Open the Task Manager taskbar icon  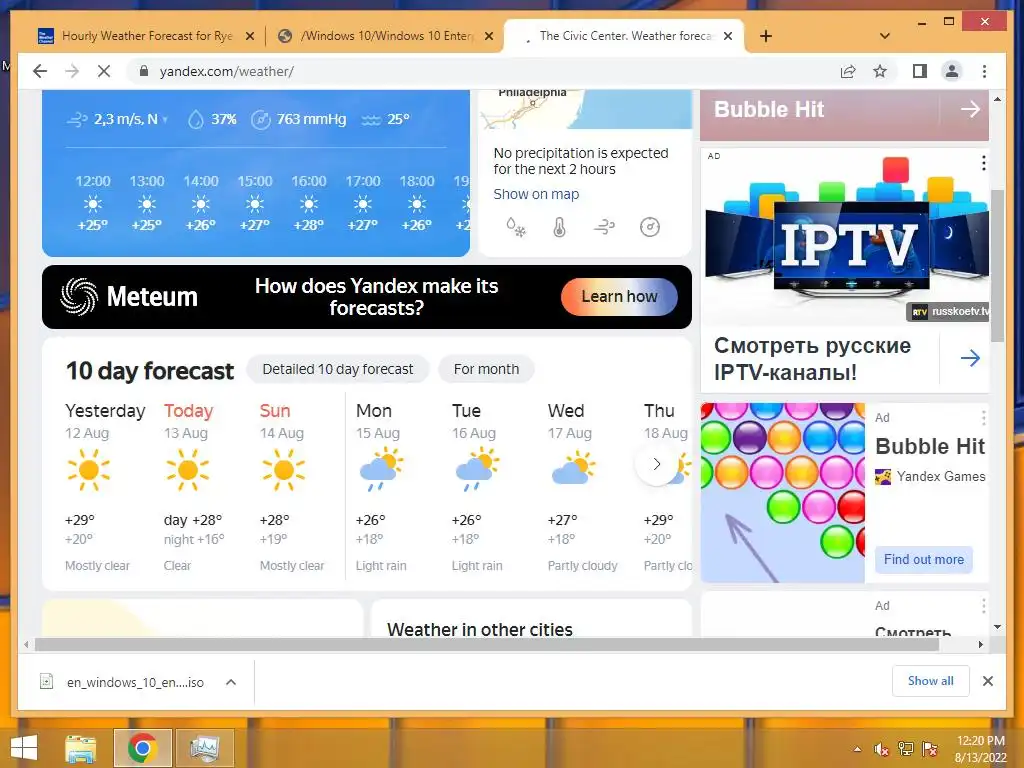(204, 748)
